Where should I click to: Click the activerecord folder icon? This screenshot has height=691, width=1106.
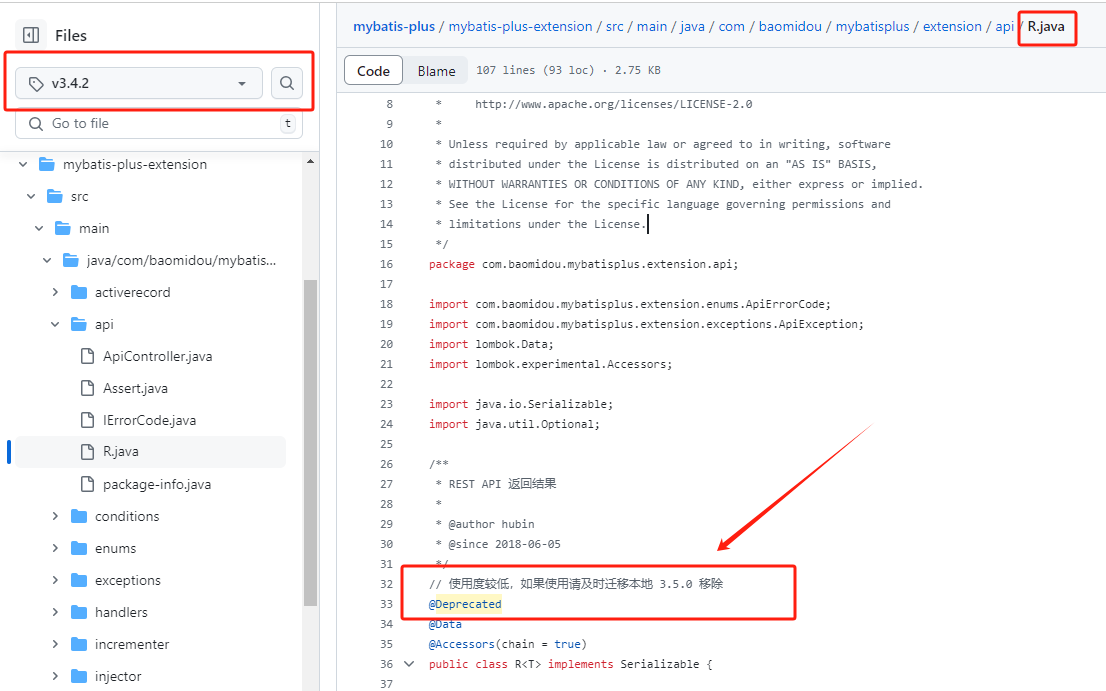[x=79, y=292]
